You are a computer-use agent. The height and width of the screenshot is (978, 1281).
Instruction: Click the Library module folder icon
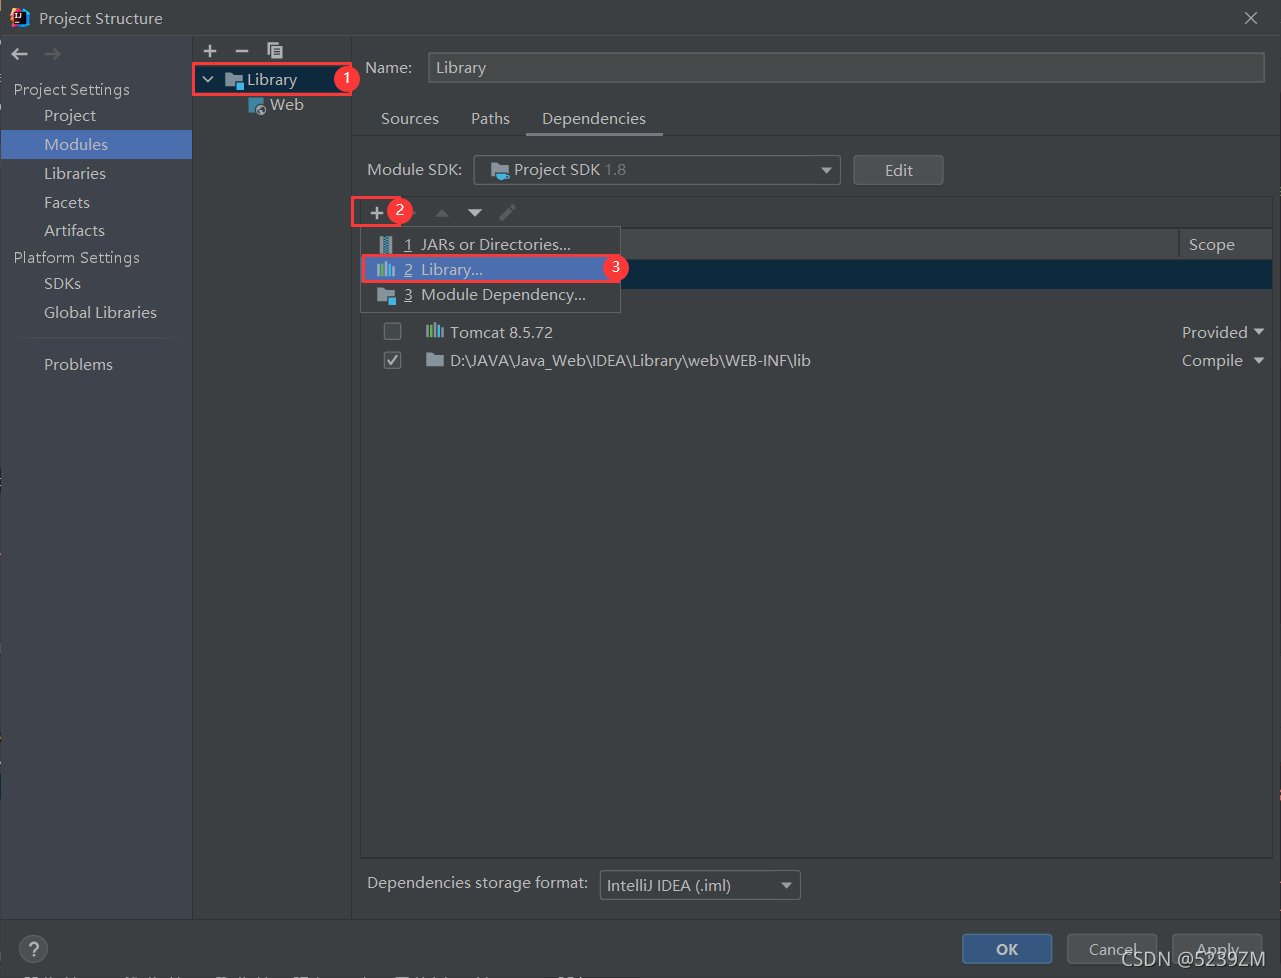(234, 80)
